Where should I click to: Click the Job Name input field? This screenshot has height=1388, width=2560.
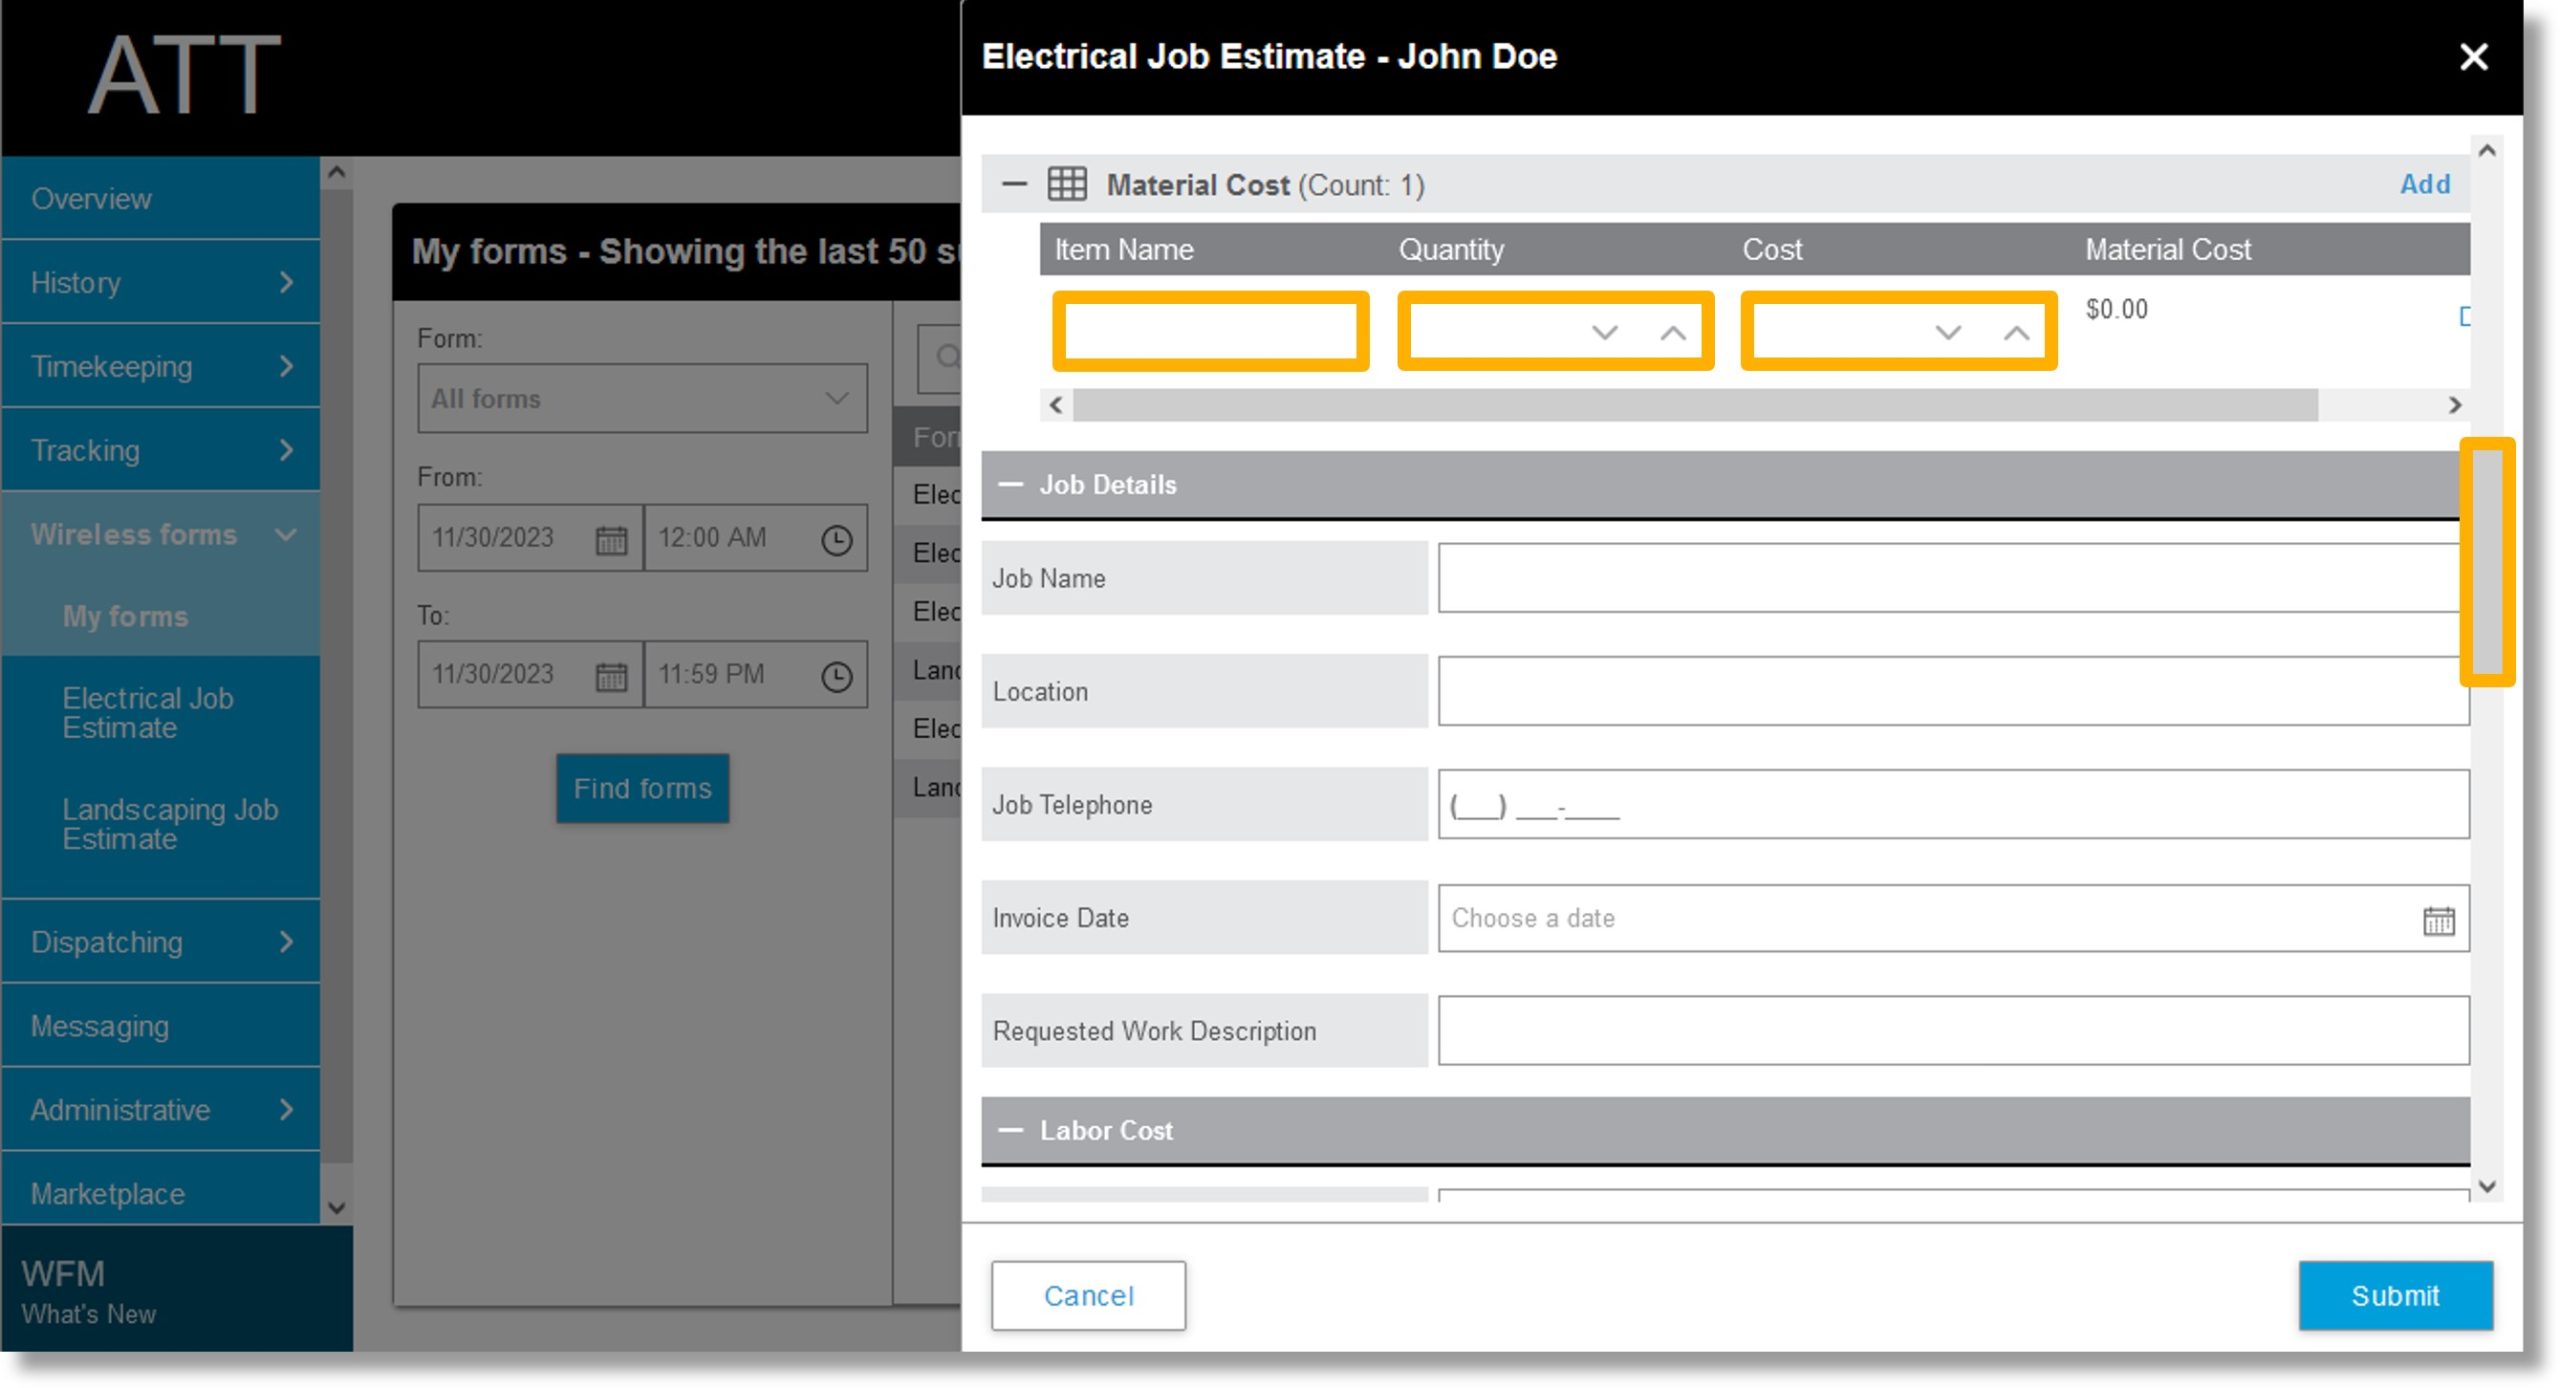click(x=1952, y=578)
